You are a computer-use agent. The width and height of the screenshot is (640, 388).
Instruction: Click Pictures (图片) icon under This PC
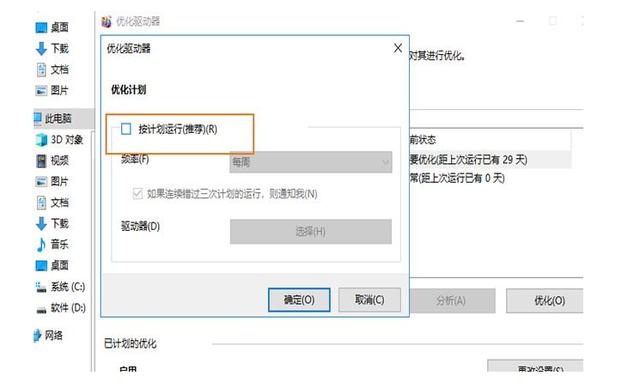tap(41, 181)
